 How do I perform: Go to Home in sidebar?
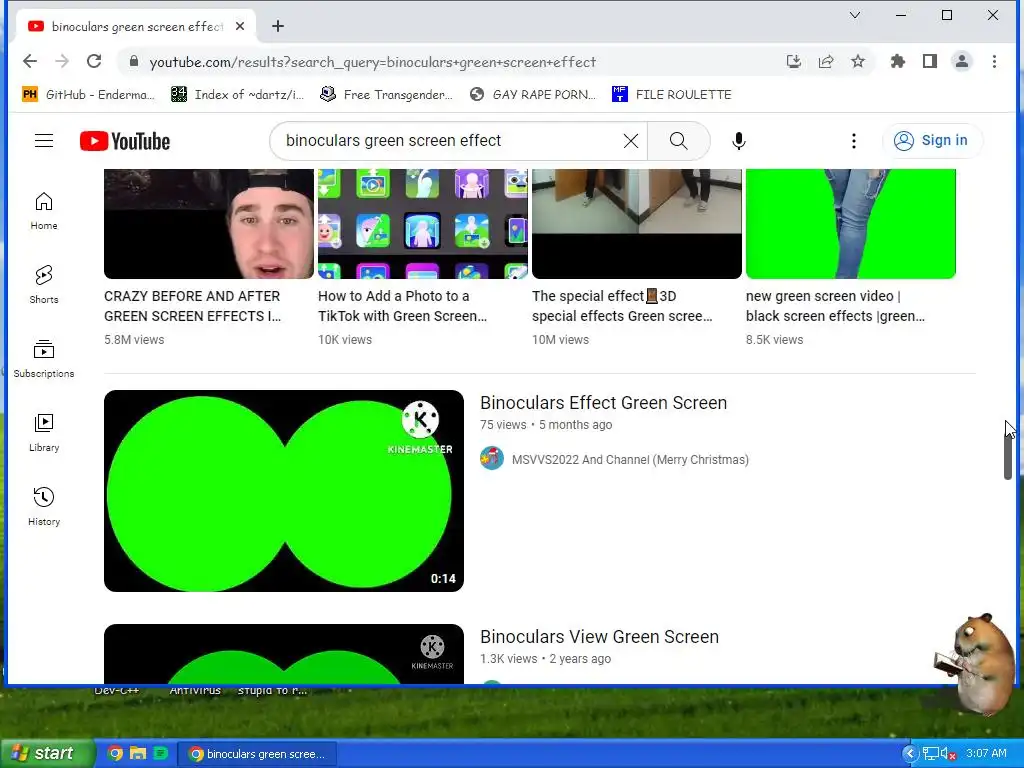click(x=44, y=211)
